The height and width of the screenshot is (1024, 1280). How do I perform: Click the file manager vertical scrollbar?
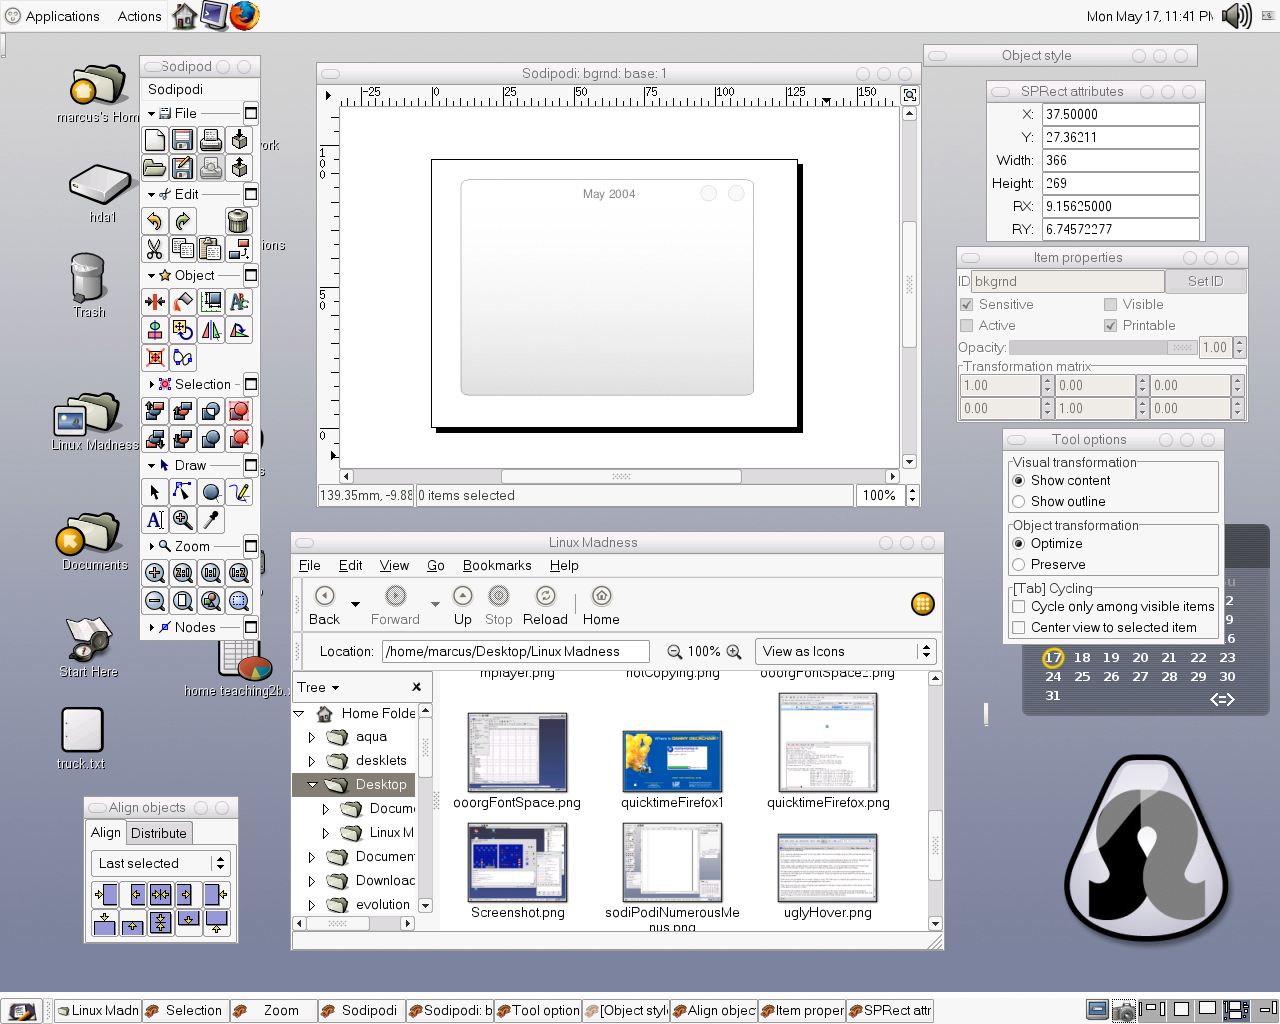click(x=935, y=801)
